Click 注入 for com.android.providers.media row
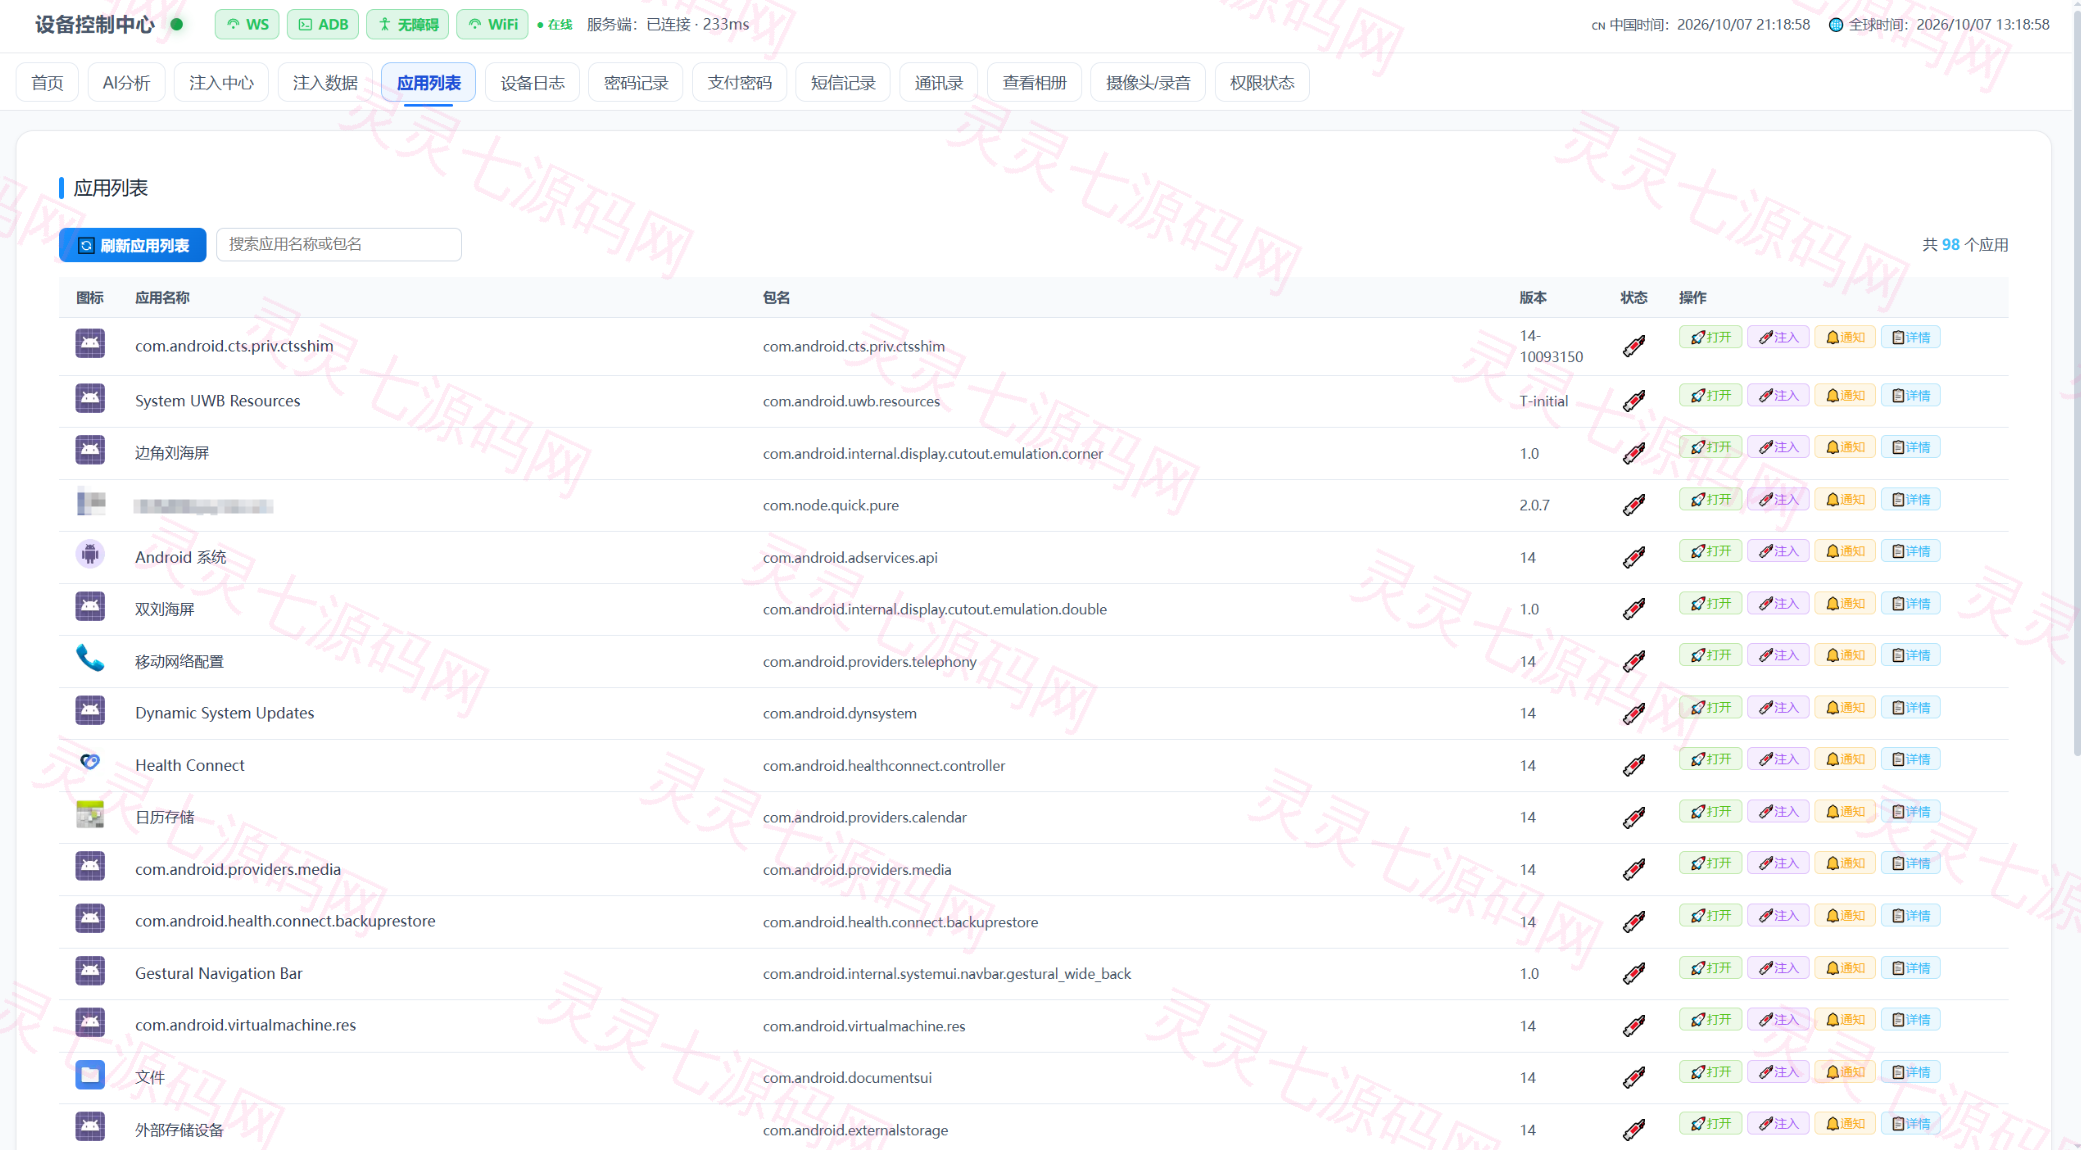Screen dimensions: 2081x1150 1778,863
